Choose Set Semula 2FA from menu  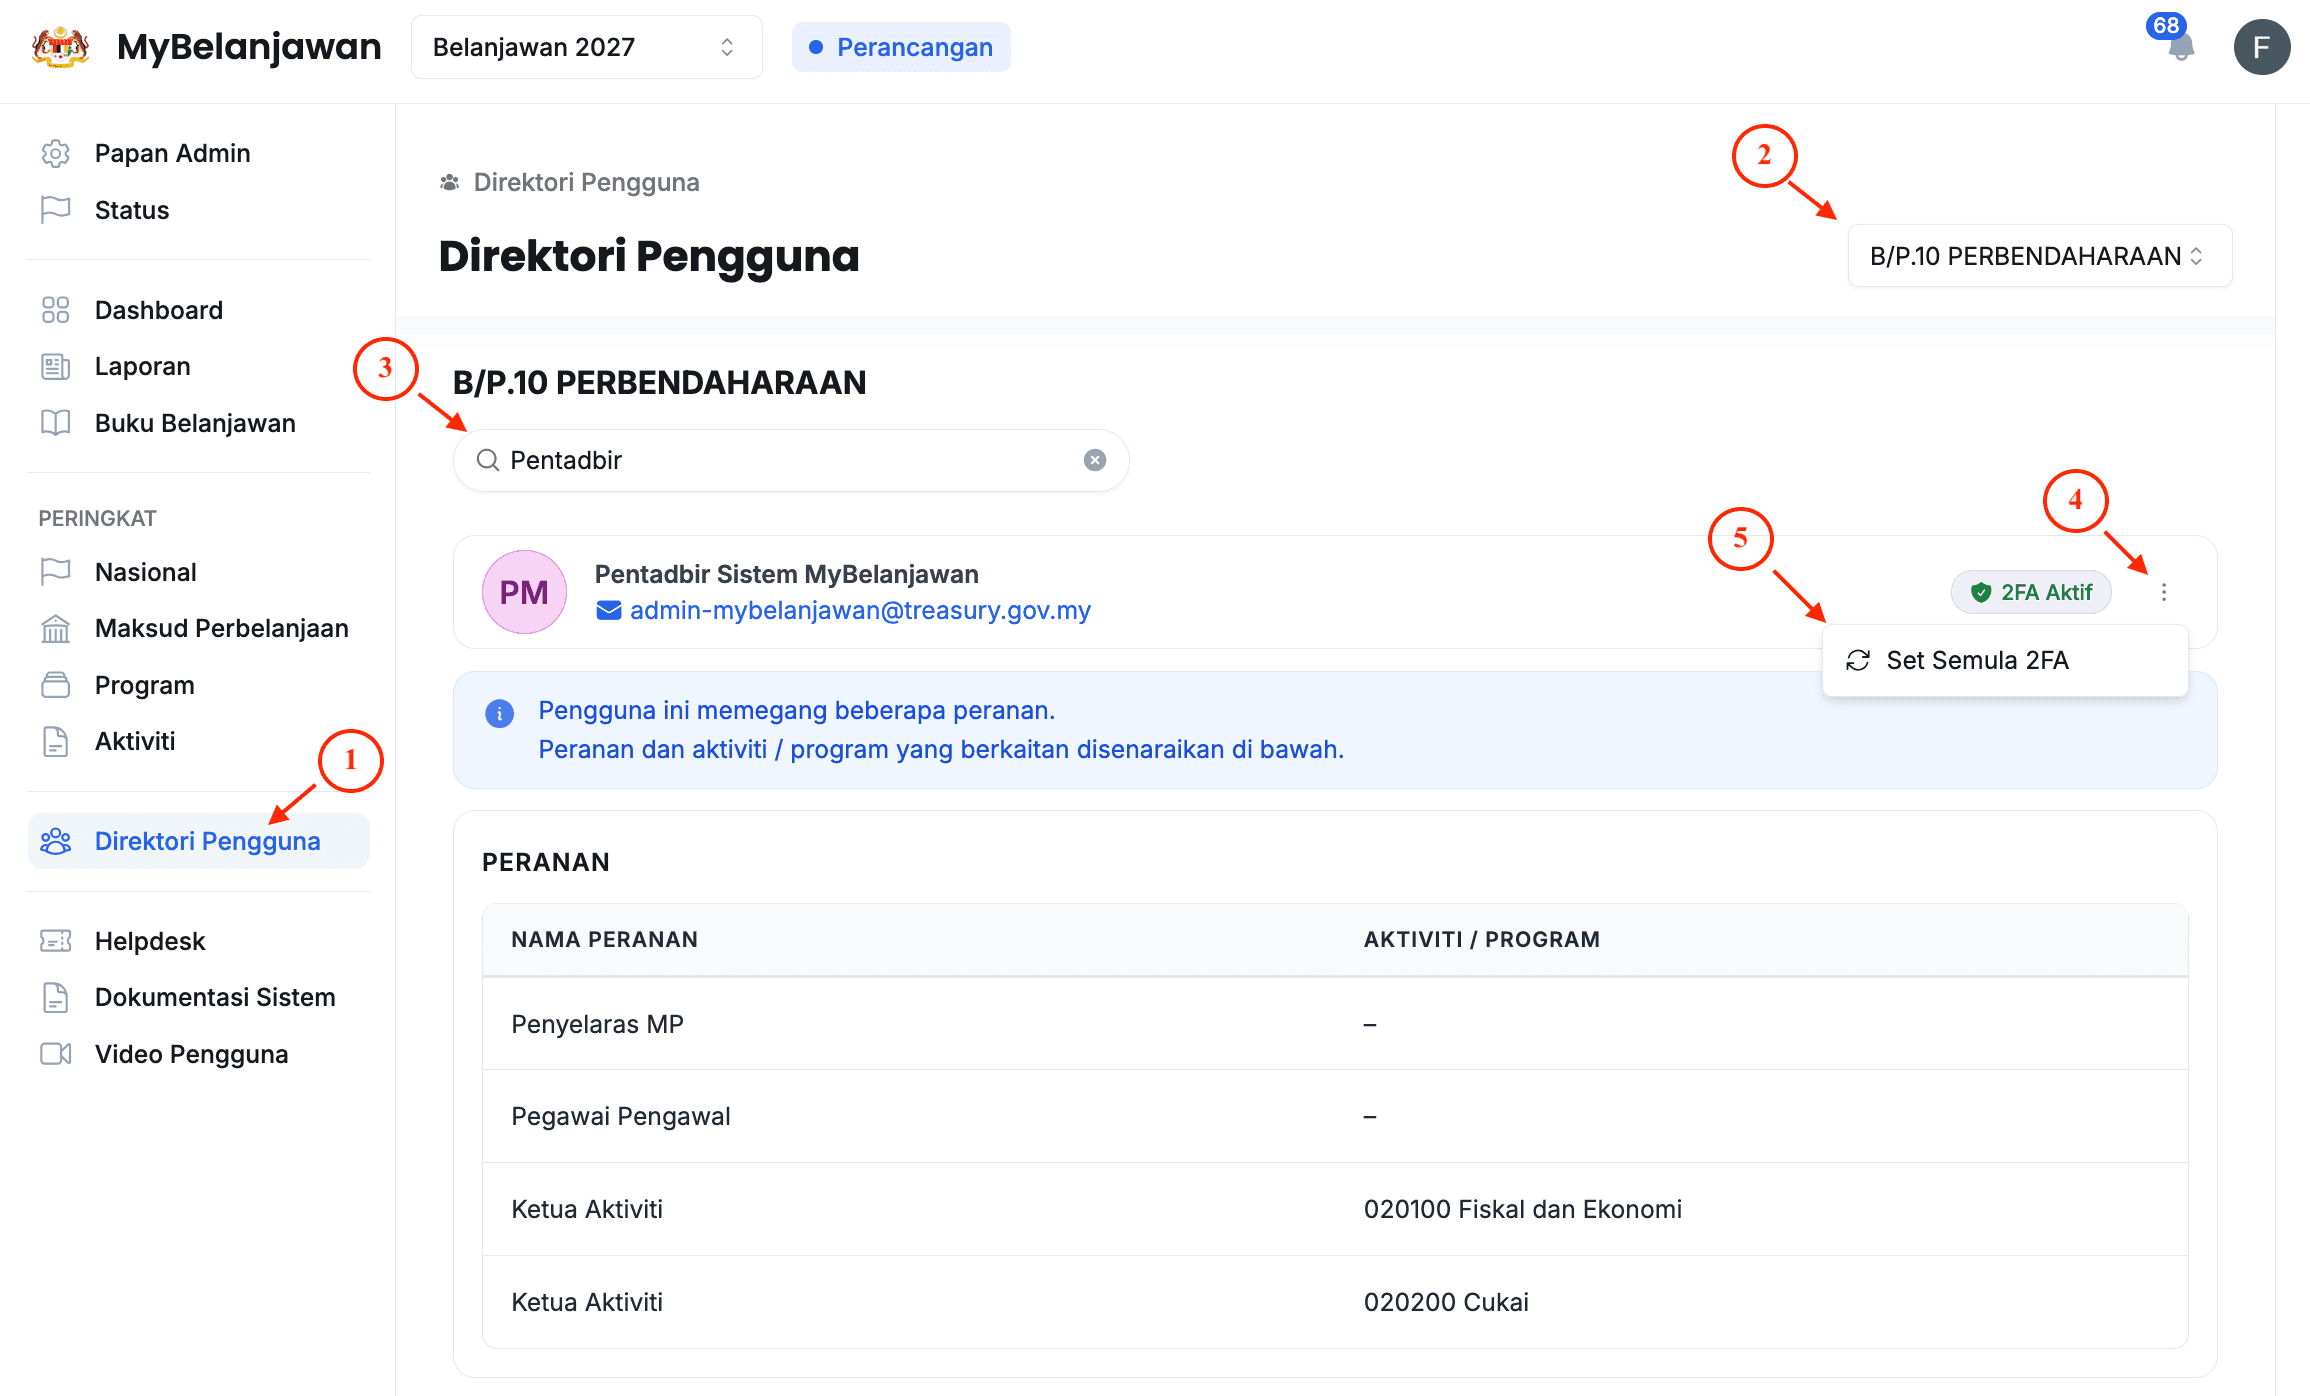pyautogui.click(x=2005, y=660)
